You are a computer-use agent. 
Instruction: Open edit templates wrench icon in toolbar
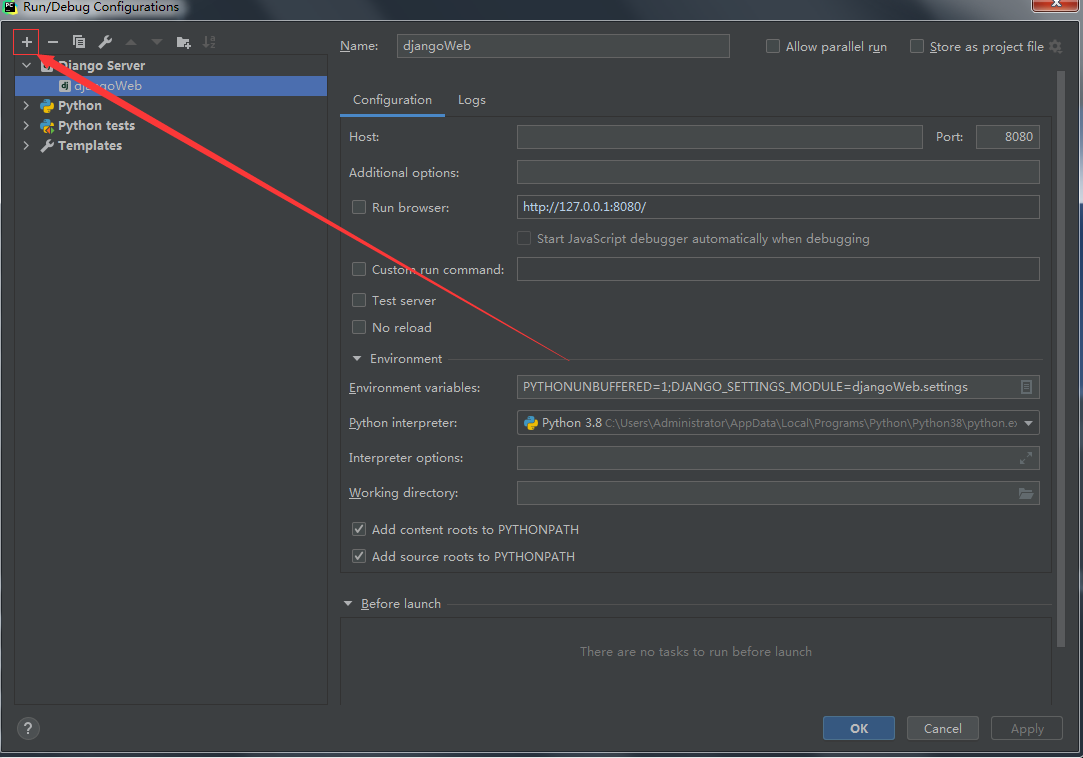click(x=105, y=42)
